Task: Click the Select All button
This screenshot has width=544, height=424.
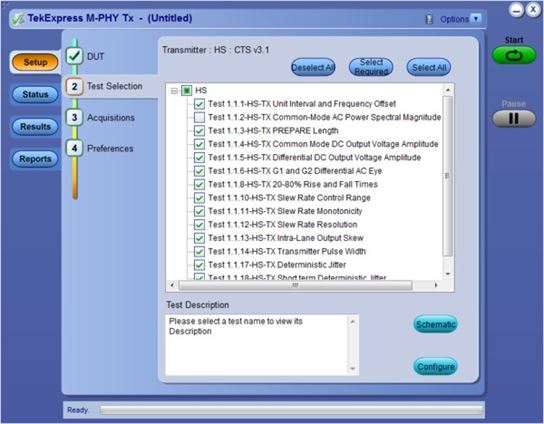Action: click(429, 67)
